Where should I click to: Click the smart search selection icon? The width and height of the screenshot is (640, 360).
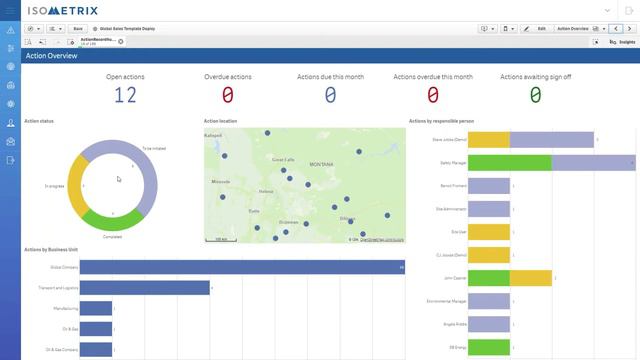point(28,42)
